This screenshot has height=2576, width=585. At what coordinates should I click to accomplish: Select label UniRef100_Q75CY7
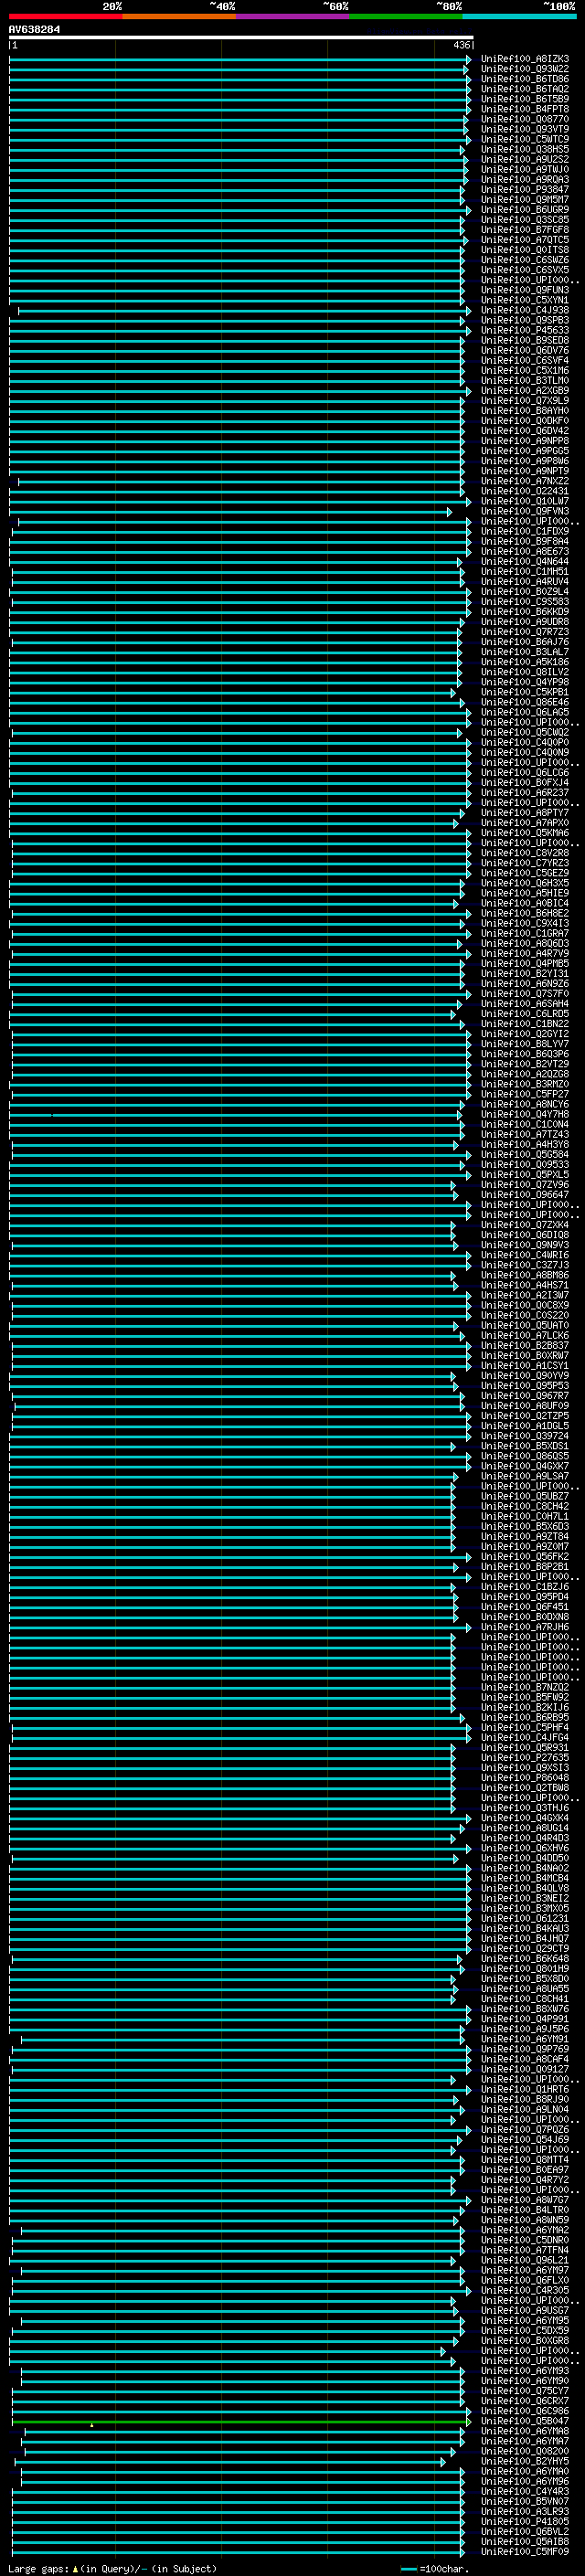525,2390
